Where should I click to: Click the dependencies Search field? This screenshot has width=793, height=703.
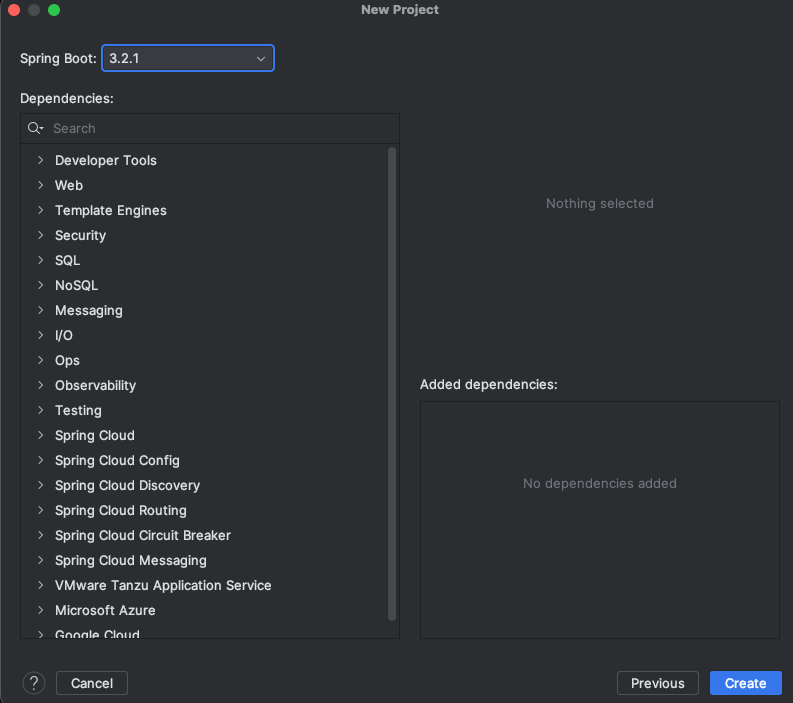coord(210,128)
